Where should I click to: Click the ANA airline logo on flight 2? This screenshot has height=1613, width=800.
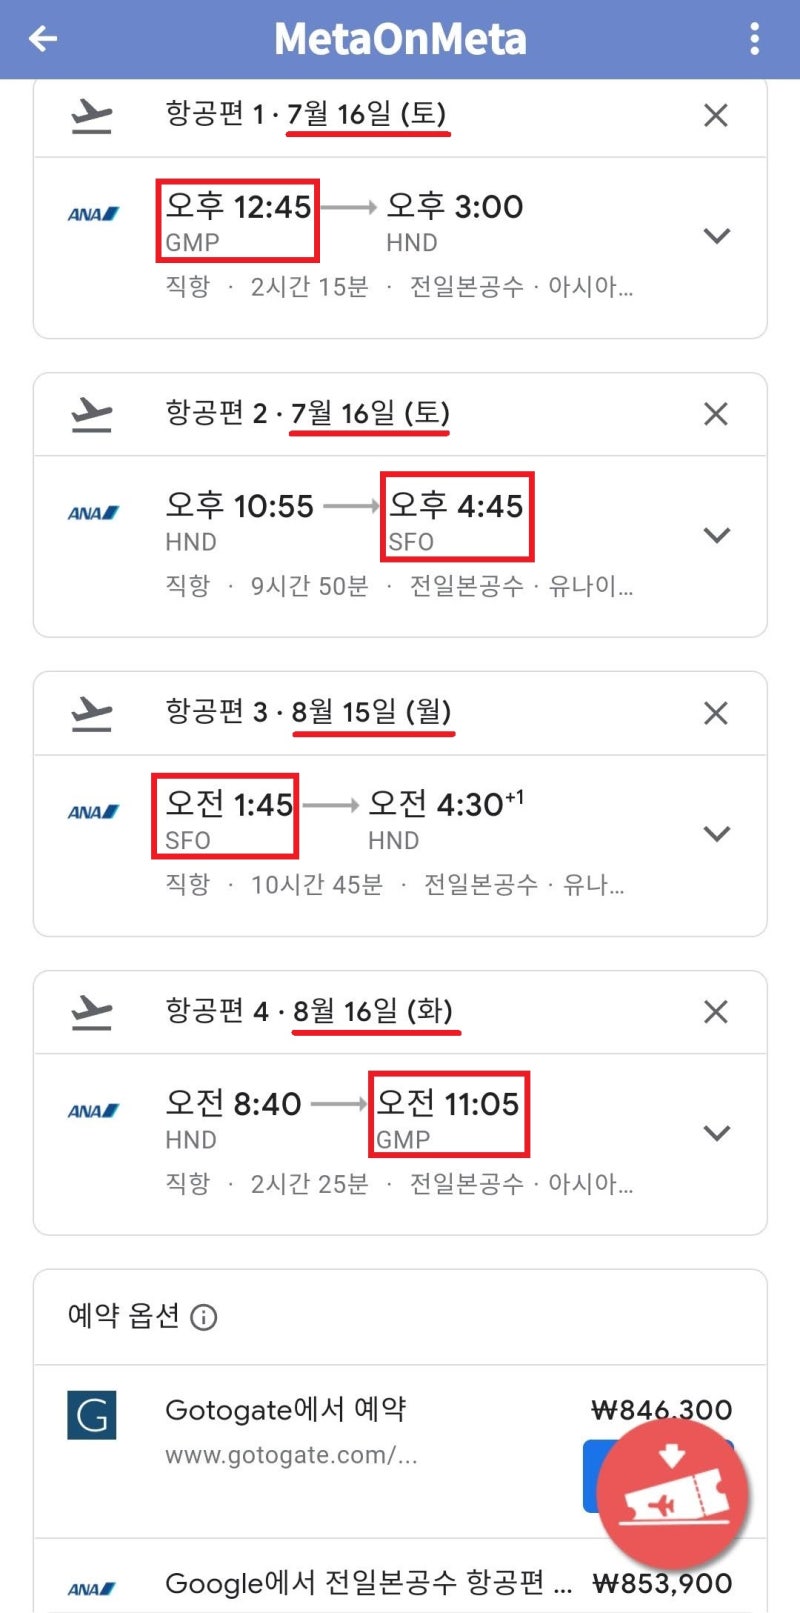click(x=93, y=512)
